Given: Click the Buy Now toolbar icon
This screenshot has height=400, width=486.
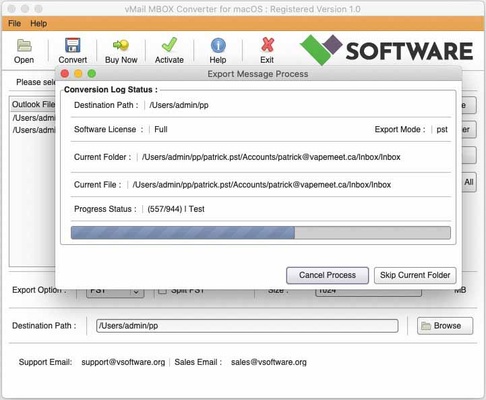Looking at the screenshot, I should pos(121,45).
